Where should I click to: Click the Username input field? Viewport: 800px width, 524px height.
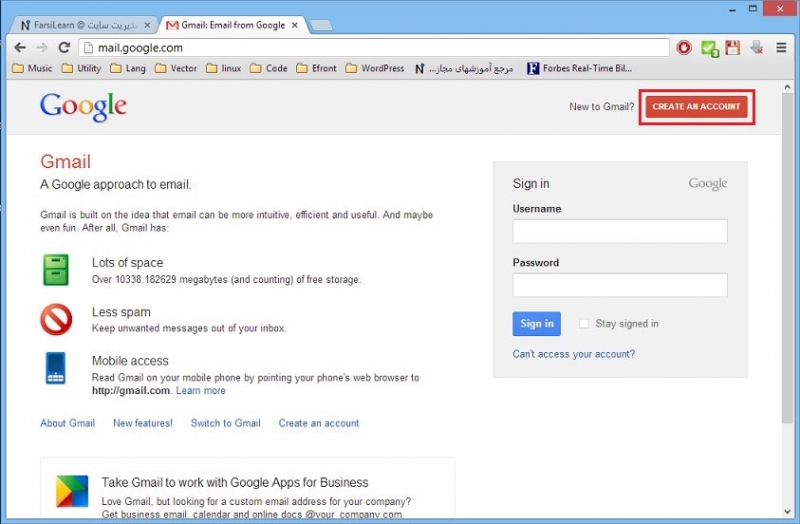tap(620, 231)
